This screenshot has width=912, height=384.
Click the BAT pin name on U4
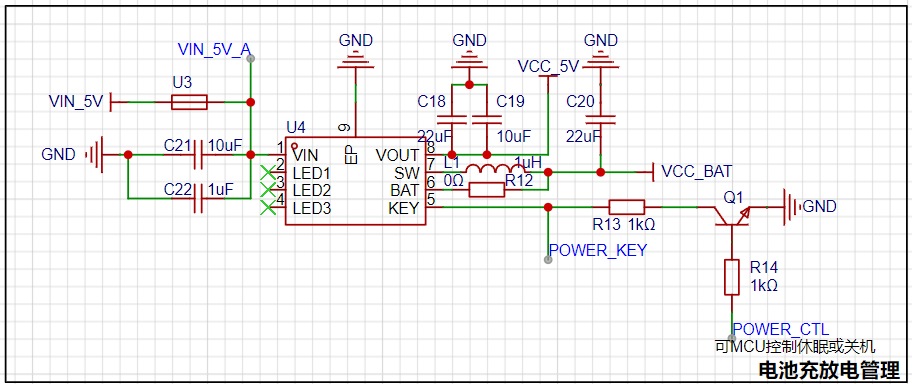click(404, 190)
